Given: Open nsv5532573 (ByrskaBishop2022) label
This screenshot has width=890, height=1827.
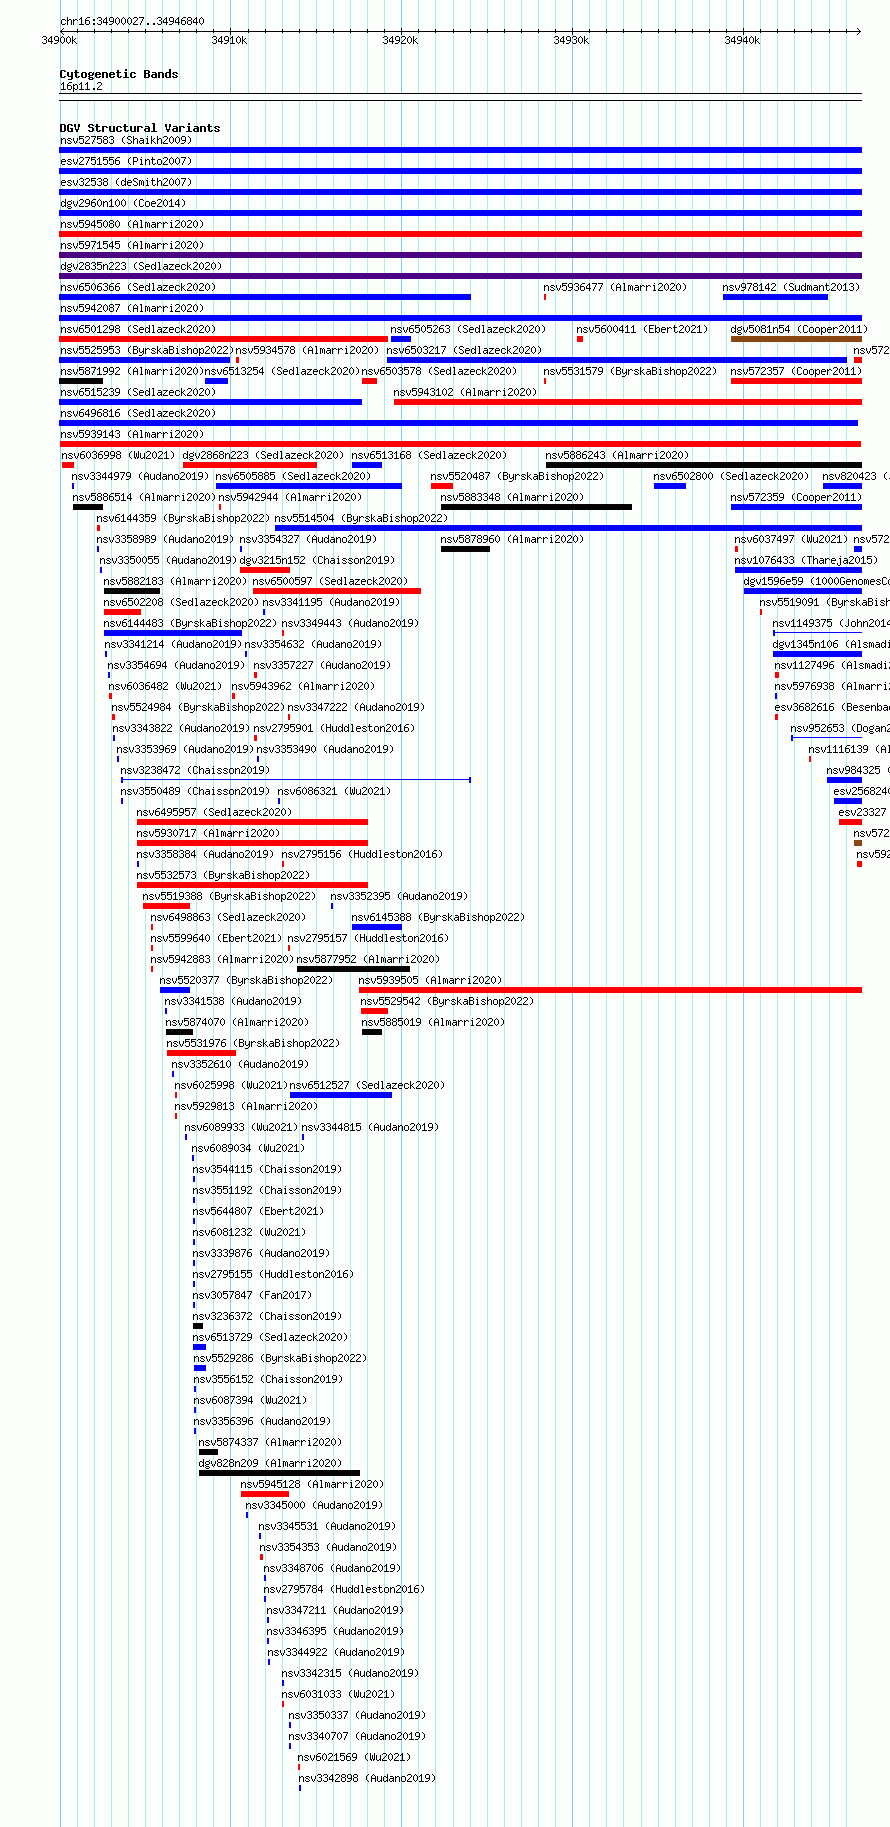Looking at the screenshot, I should [223, 875].
